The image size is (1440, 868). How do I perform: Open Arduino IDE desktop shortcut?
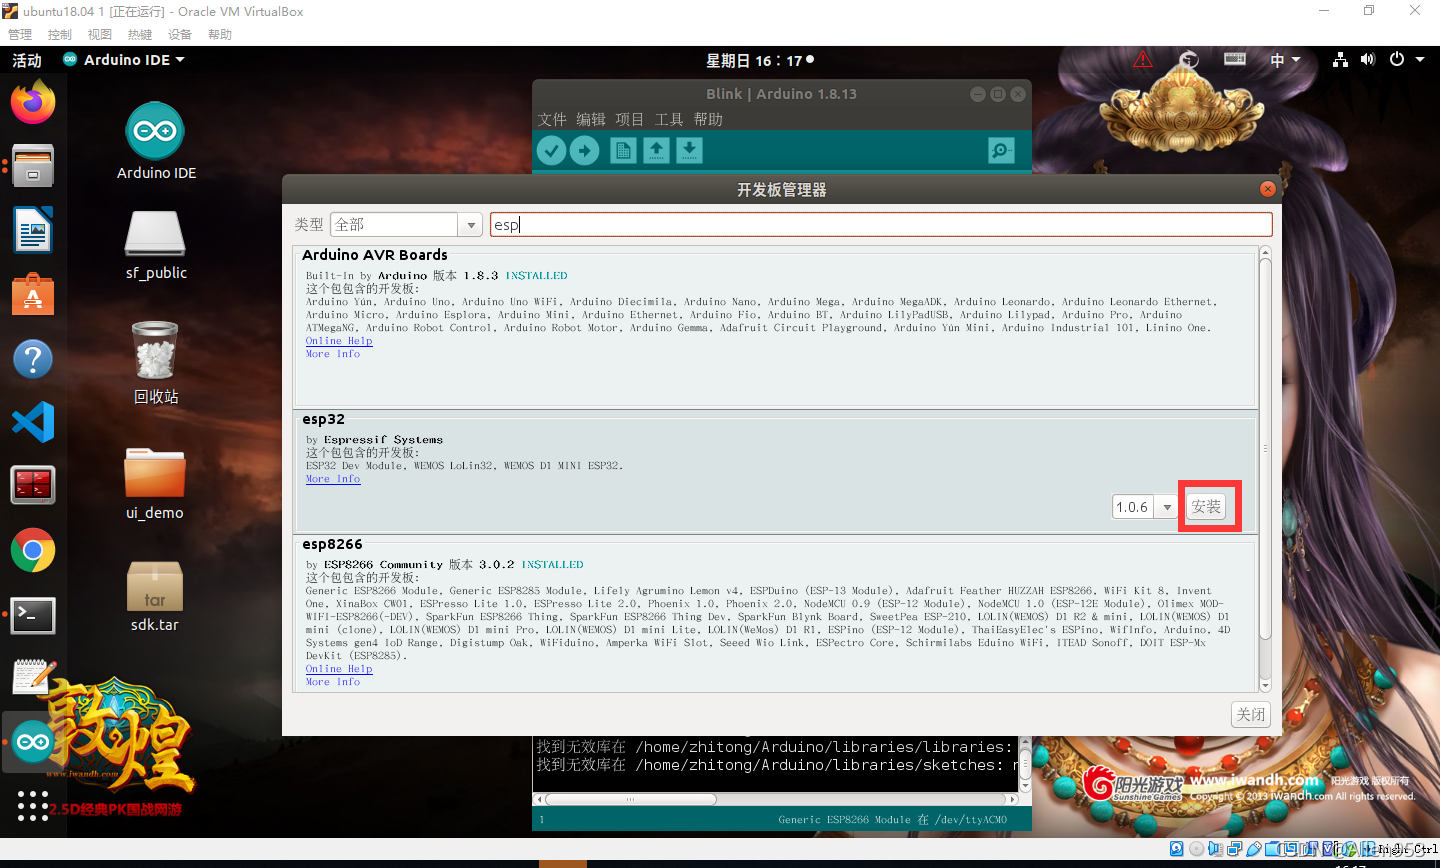click(155, 141)
